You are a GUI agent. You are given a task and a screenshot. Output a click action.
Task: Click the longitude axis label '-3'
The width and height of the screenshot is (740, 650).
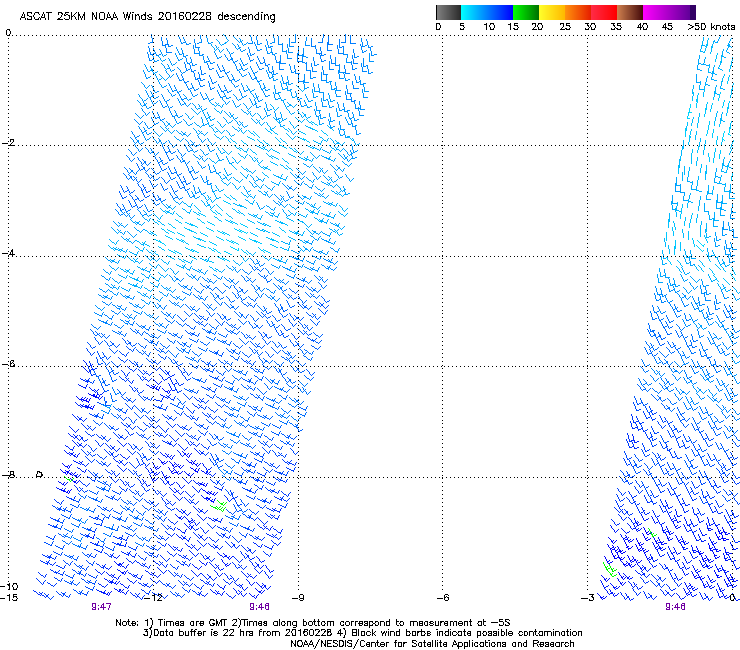point(588,598)
